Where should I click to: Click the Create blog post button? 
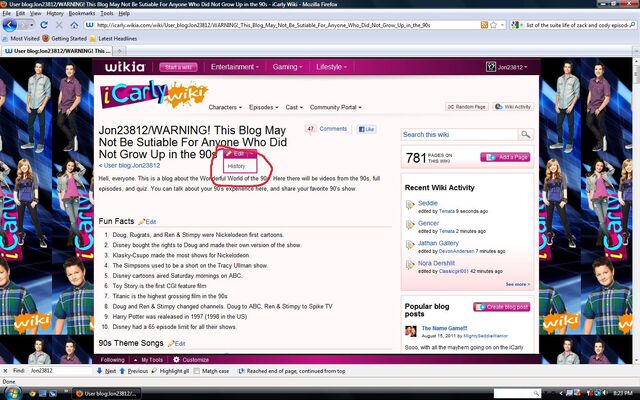[502, 307]
